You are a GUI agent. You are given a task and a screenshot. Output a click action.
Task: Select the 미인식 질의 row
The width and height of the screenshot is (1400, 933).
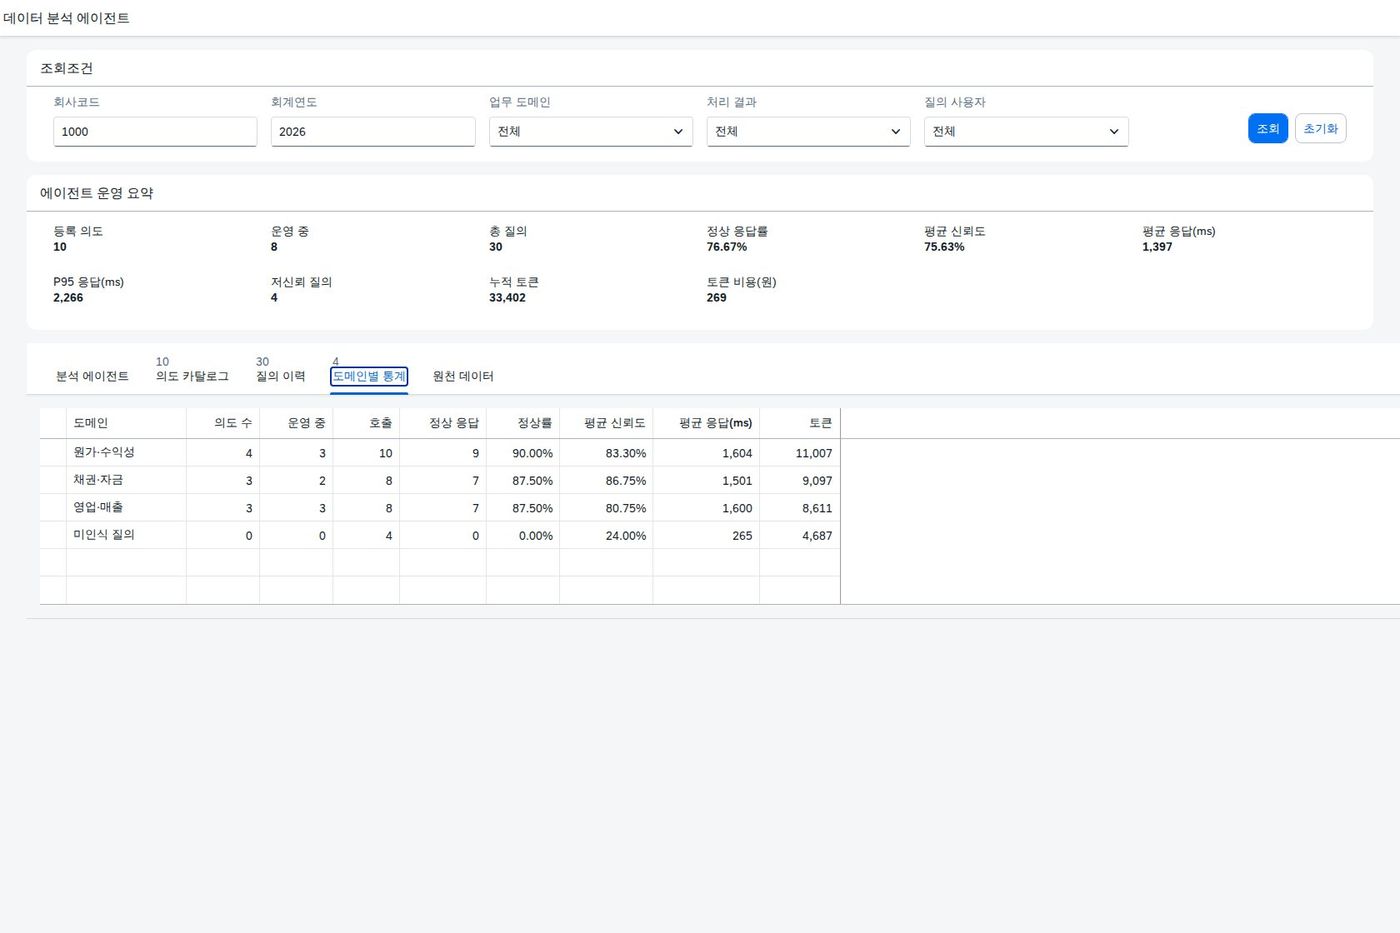[440, 535]
